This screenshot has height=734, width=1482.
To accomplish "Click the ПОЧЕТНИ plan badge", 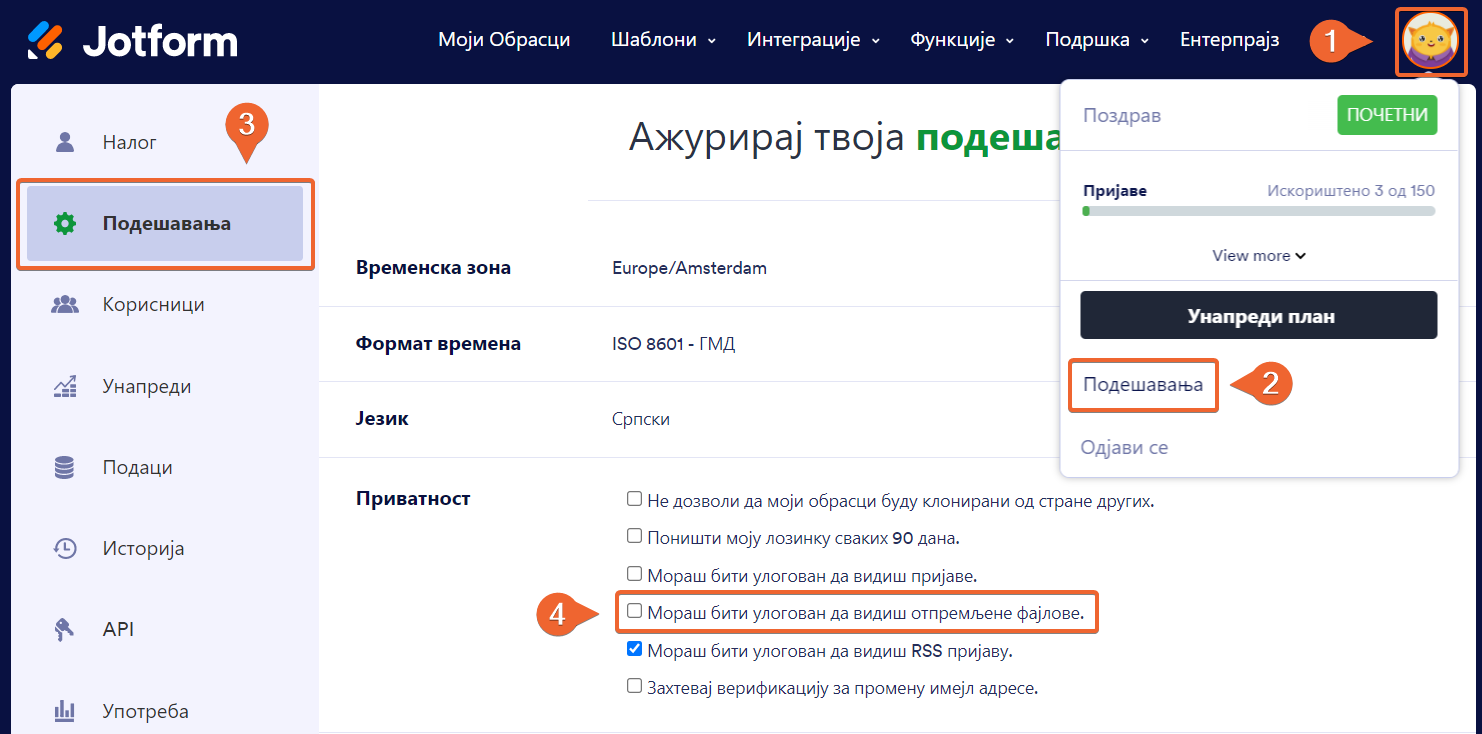I will 1387,115.
